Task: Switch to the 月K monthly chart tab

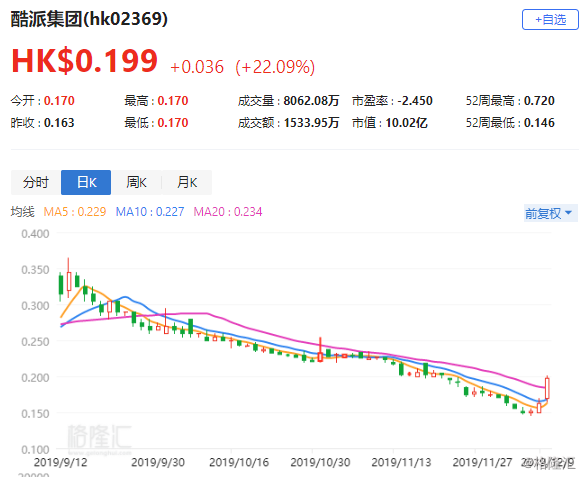Action: click(187, 182)
